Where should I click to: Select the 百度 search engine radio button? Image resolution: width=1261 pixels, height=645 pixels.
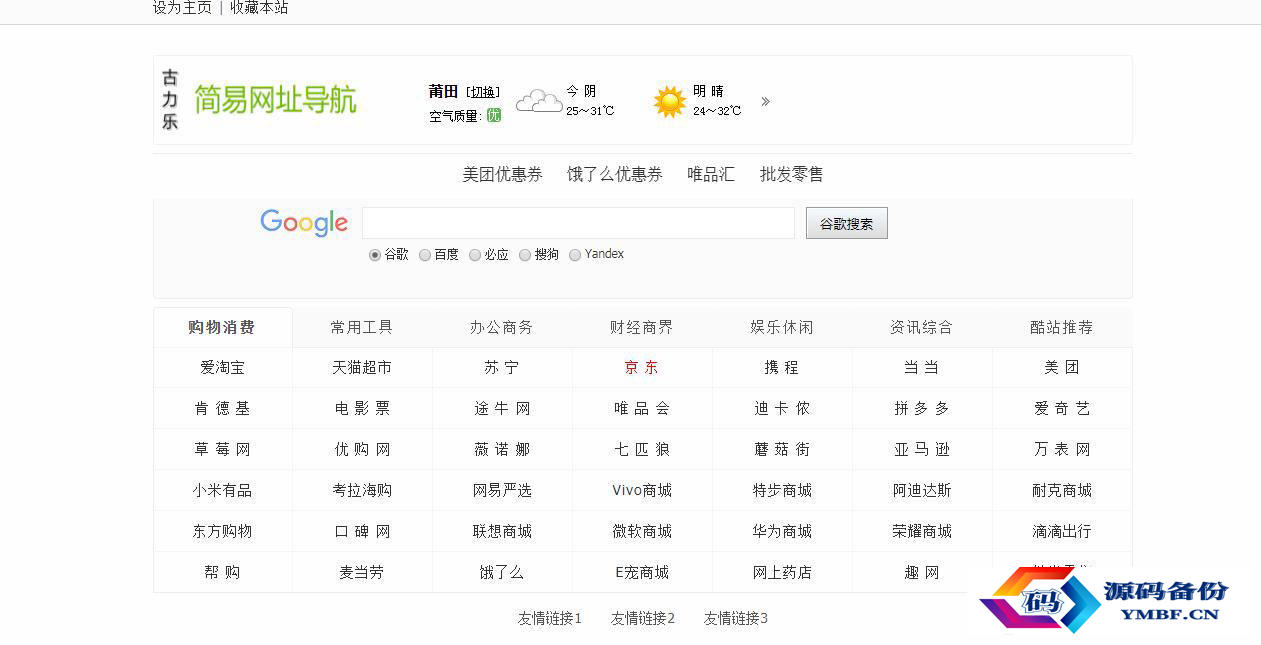[425, 255]
